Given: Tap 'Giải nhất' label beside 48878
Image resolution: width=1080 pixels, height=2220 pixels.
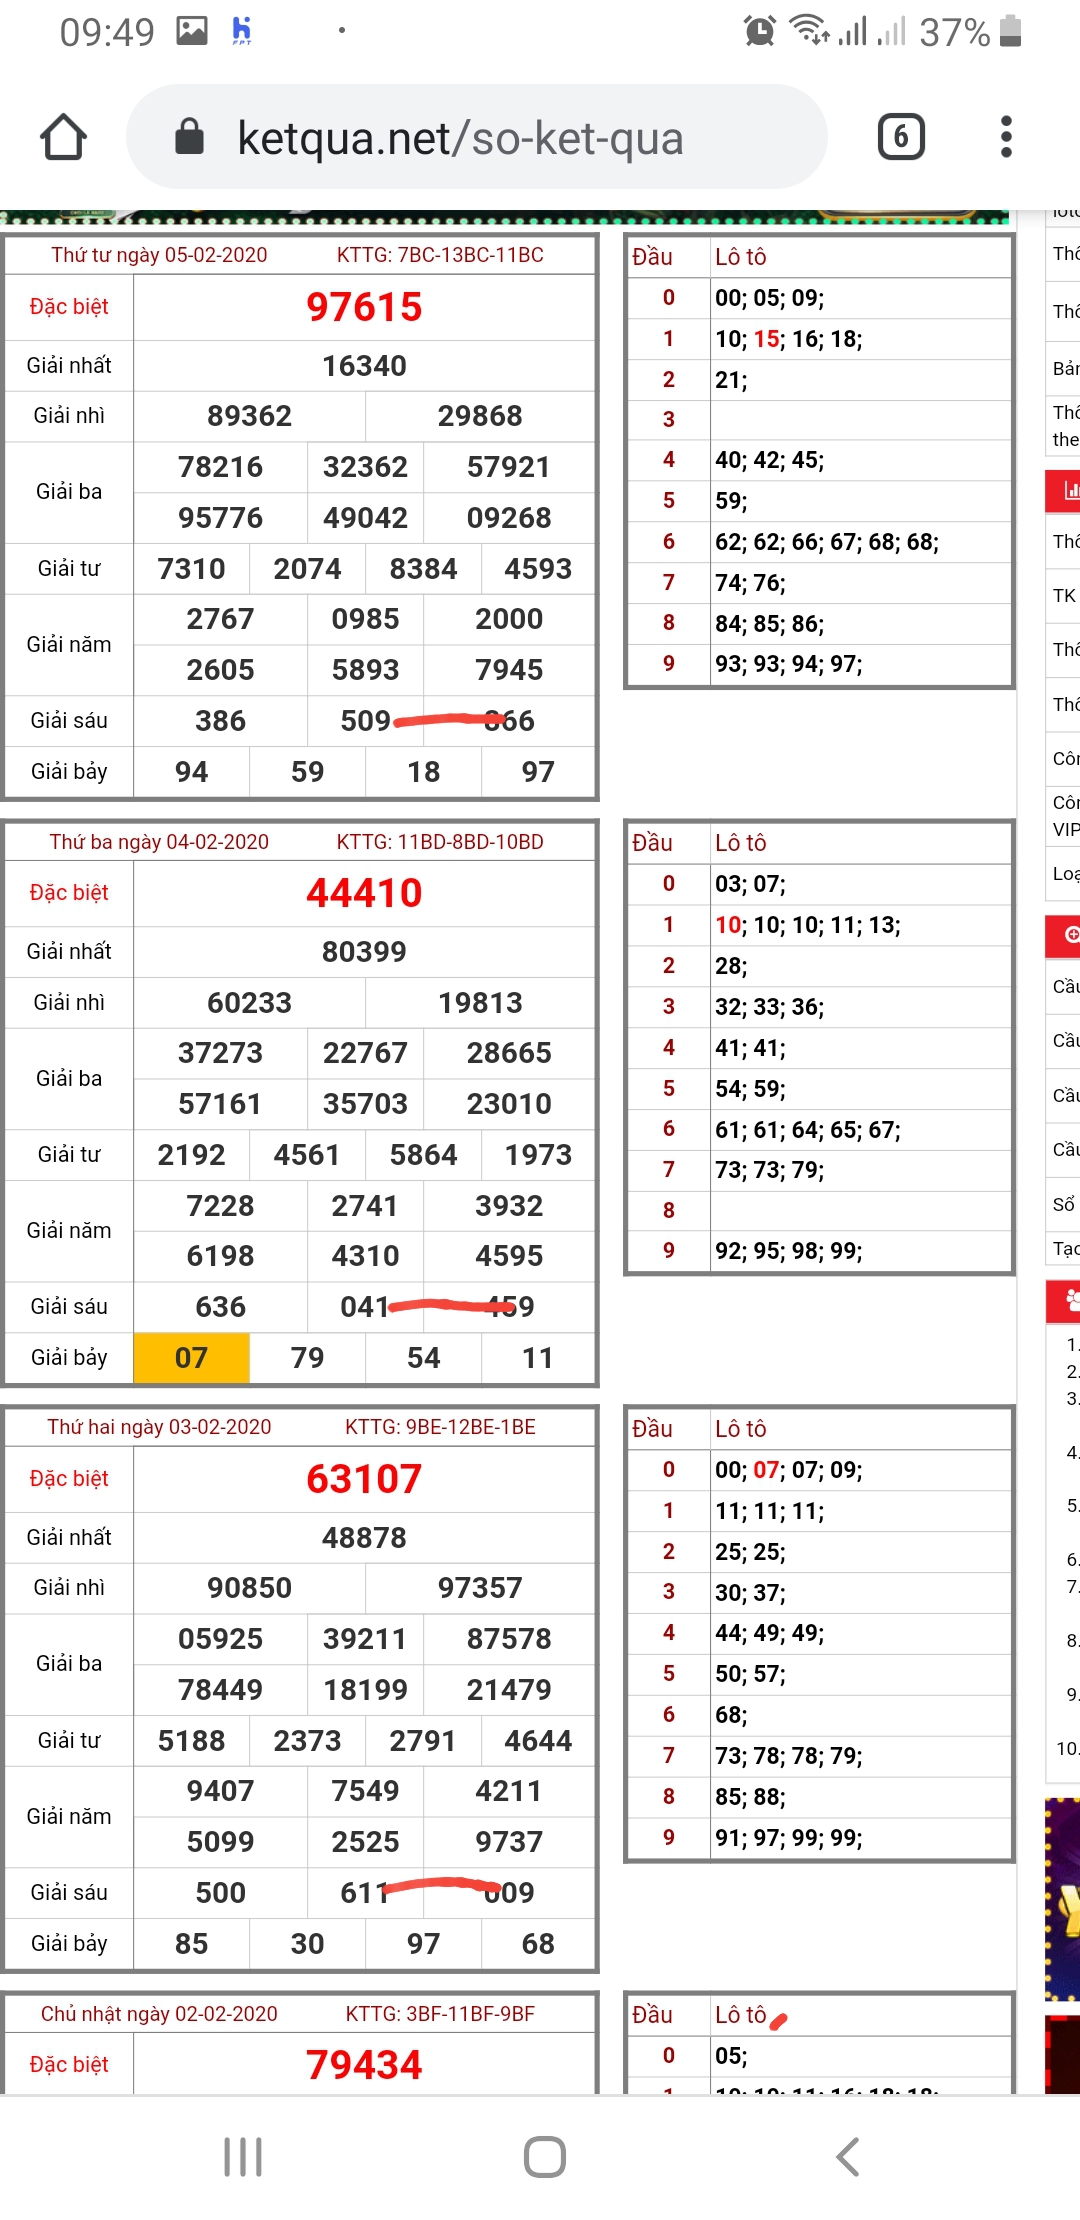Looking at the screenshot, I should coord(69,1538).
